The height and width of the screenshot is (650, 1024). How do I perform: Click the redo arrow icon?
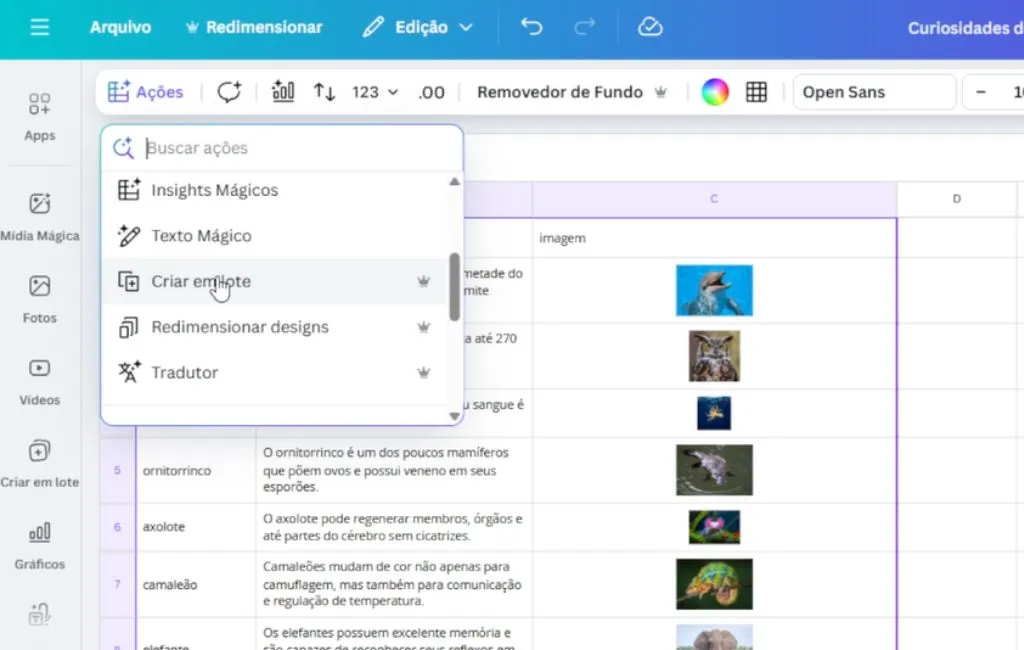(x=586, y=27)
